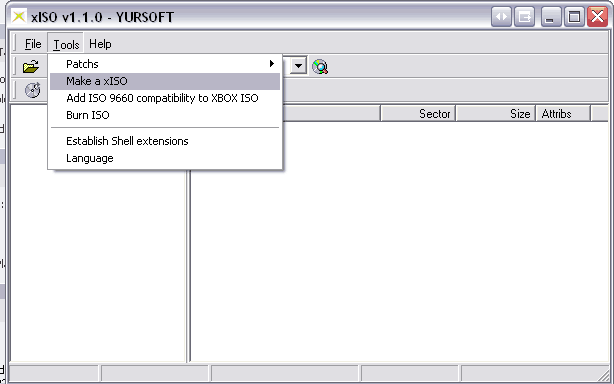The image size is (614, 384).
Task: Select Burn ISO menu entry
Action: [165, 115]
